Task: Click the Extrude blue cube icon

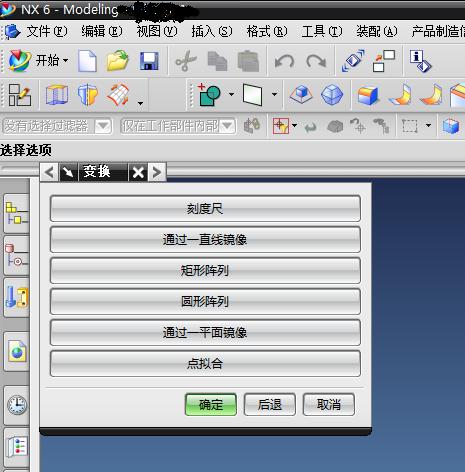Action: click(x=301, y=95)
